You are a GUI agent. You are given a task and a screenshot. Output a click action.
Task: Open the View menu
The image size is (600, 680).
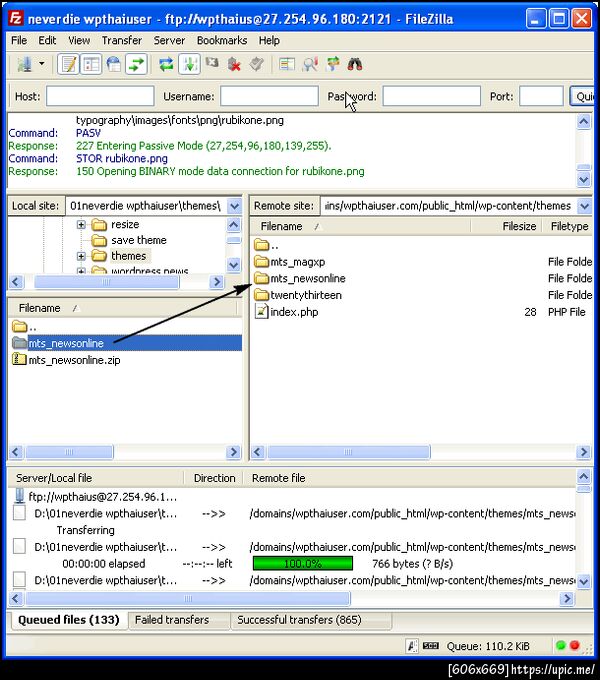click(x=79, y=40)
